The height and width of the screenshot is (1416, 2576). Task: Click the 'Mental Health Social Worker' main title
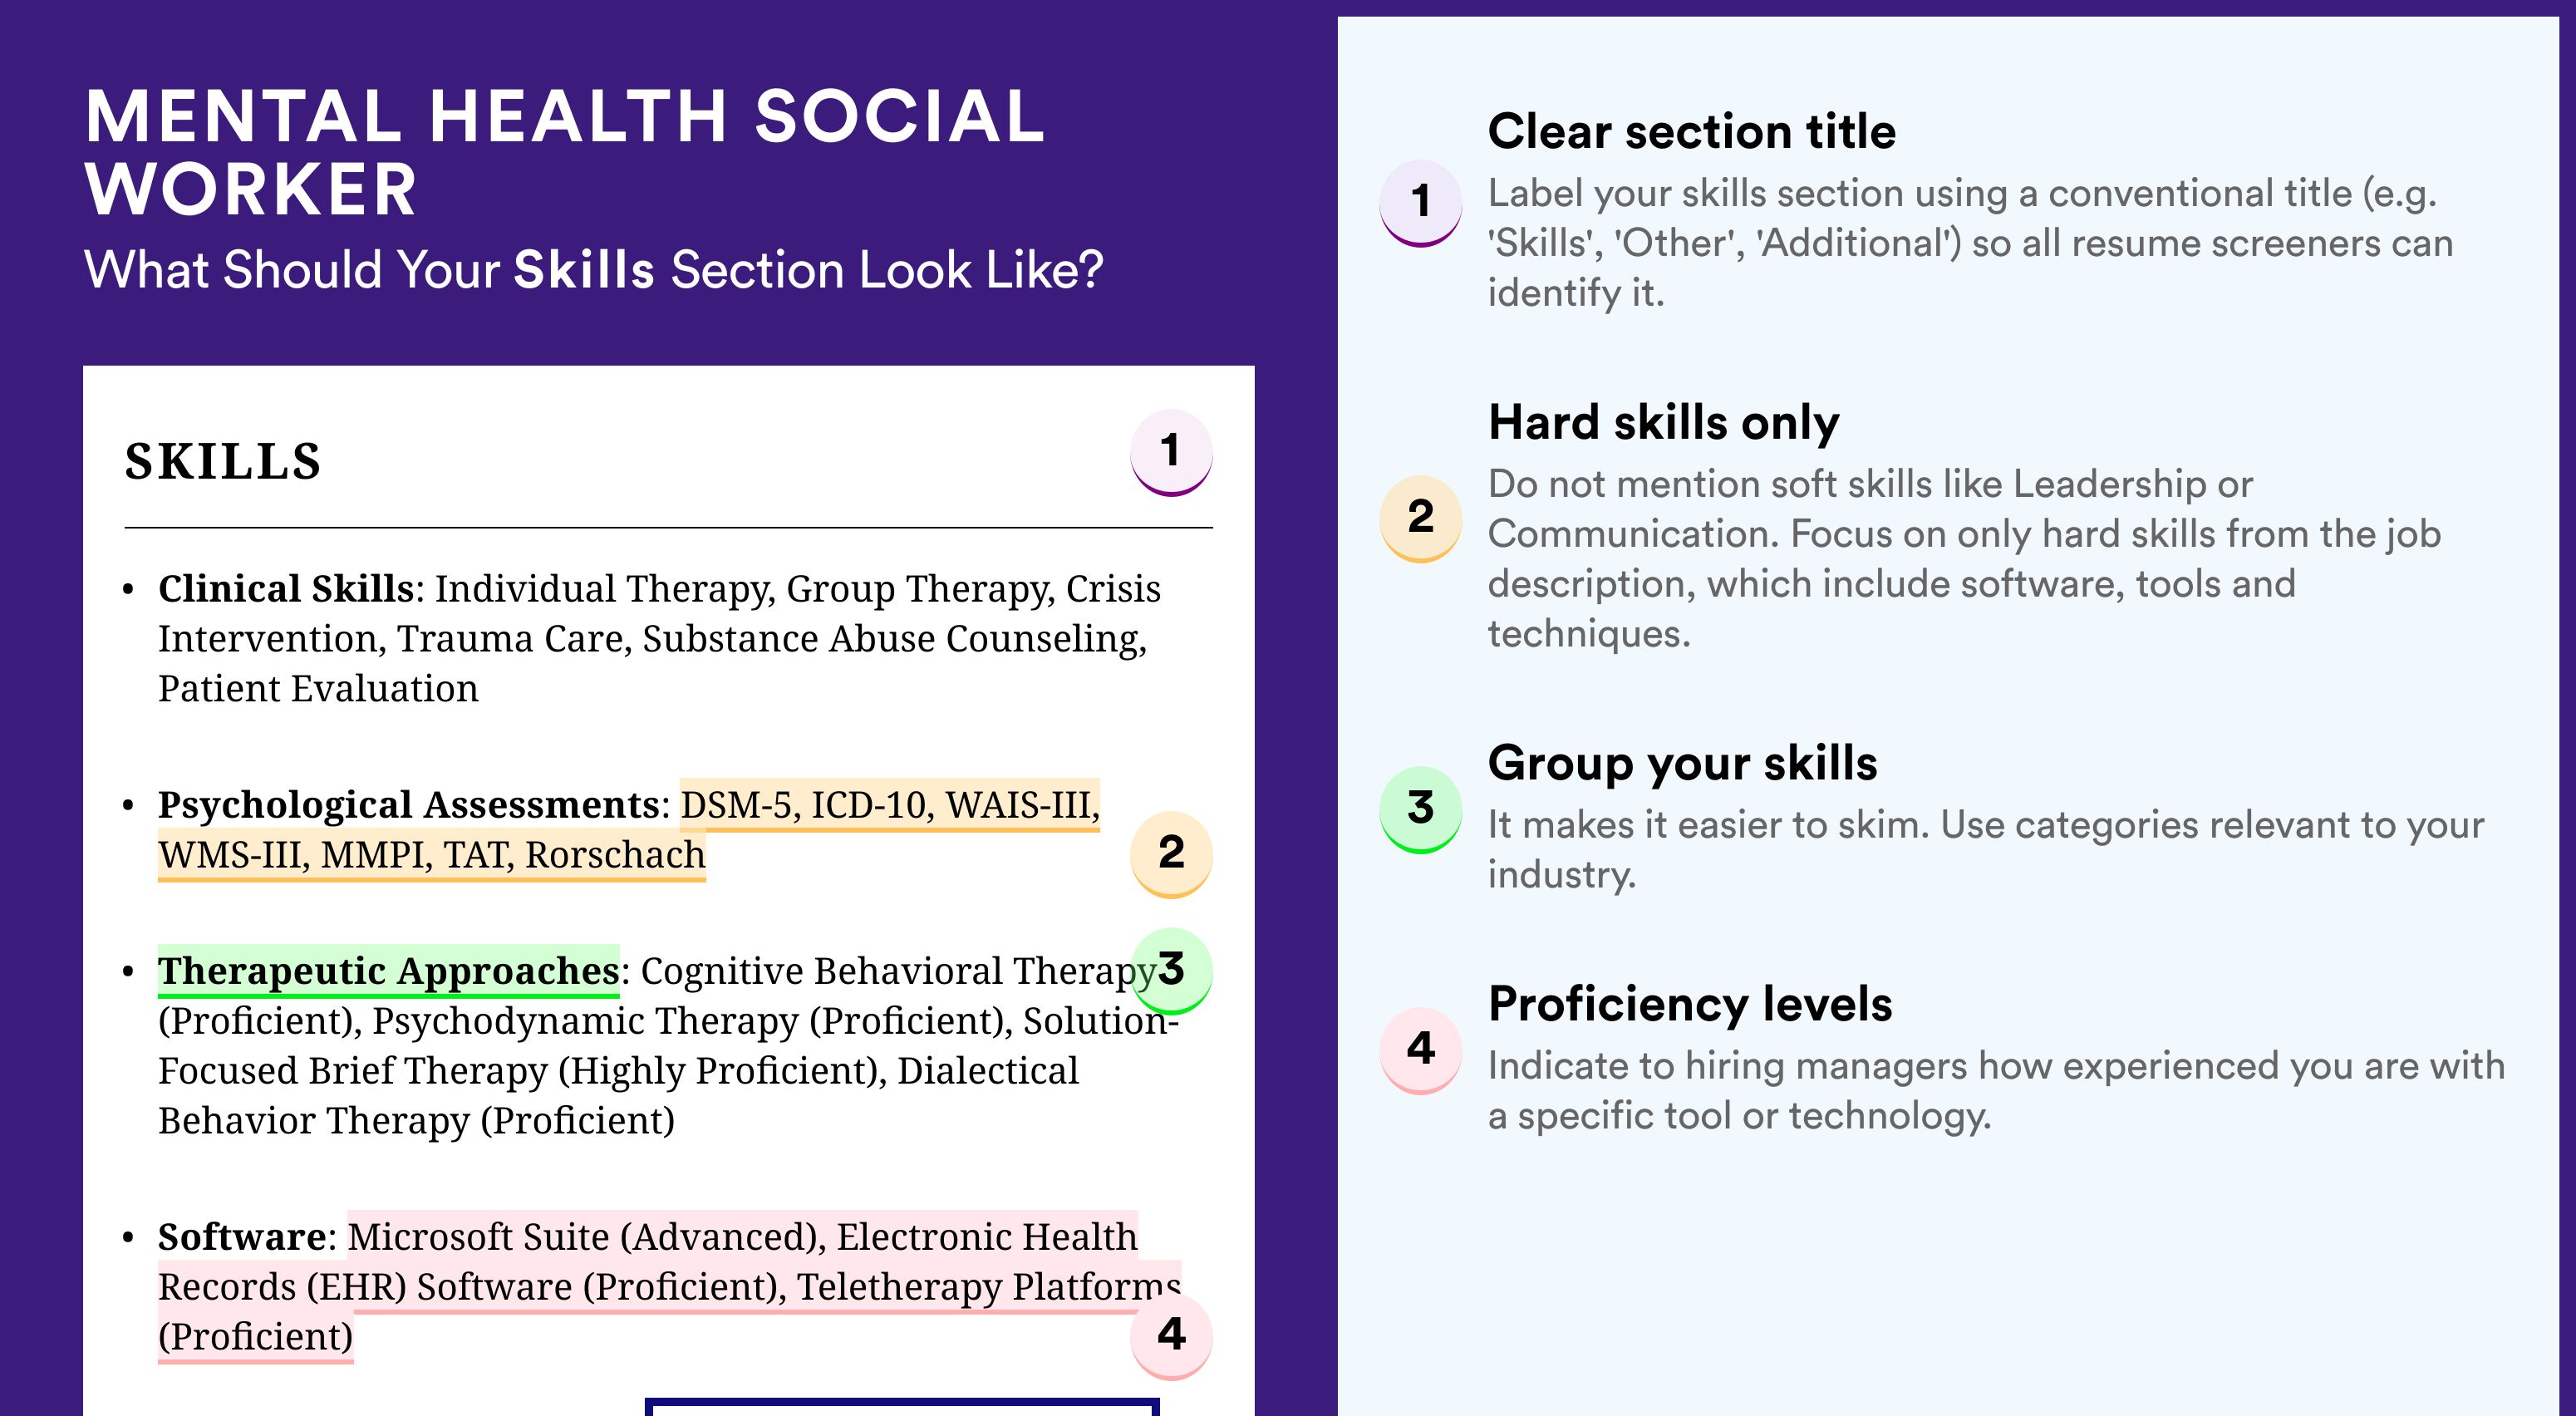(x=565, y=152)
